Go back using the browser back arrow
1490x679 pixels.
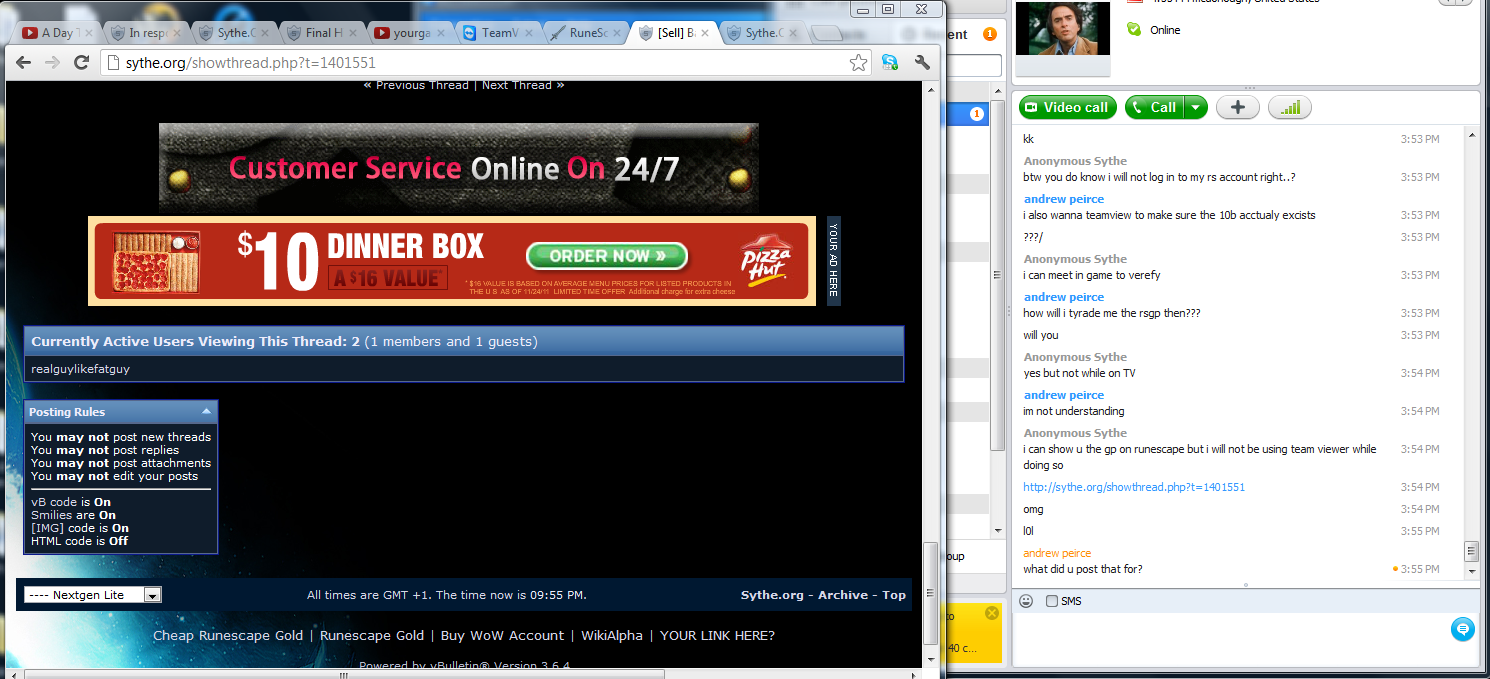point(24,63)
